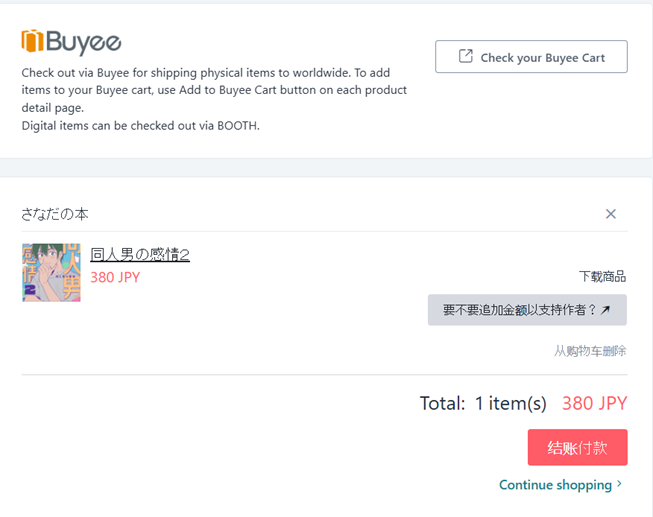Image resolution: width=653 pixels, height=517 pixels.
Task: Click the さなだの本 shop name
Action: [55, 214]
